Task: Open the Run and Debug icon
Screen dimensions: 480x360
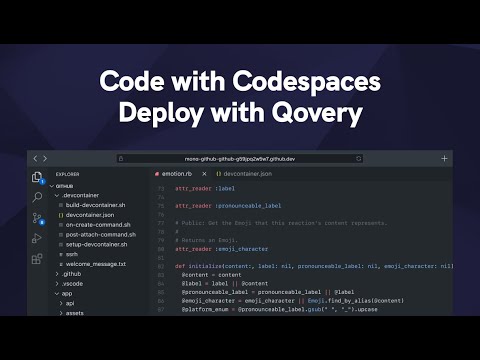Action: click(37, 238)
